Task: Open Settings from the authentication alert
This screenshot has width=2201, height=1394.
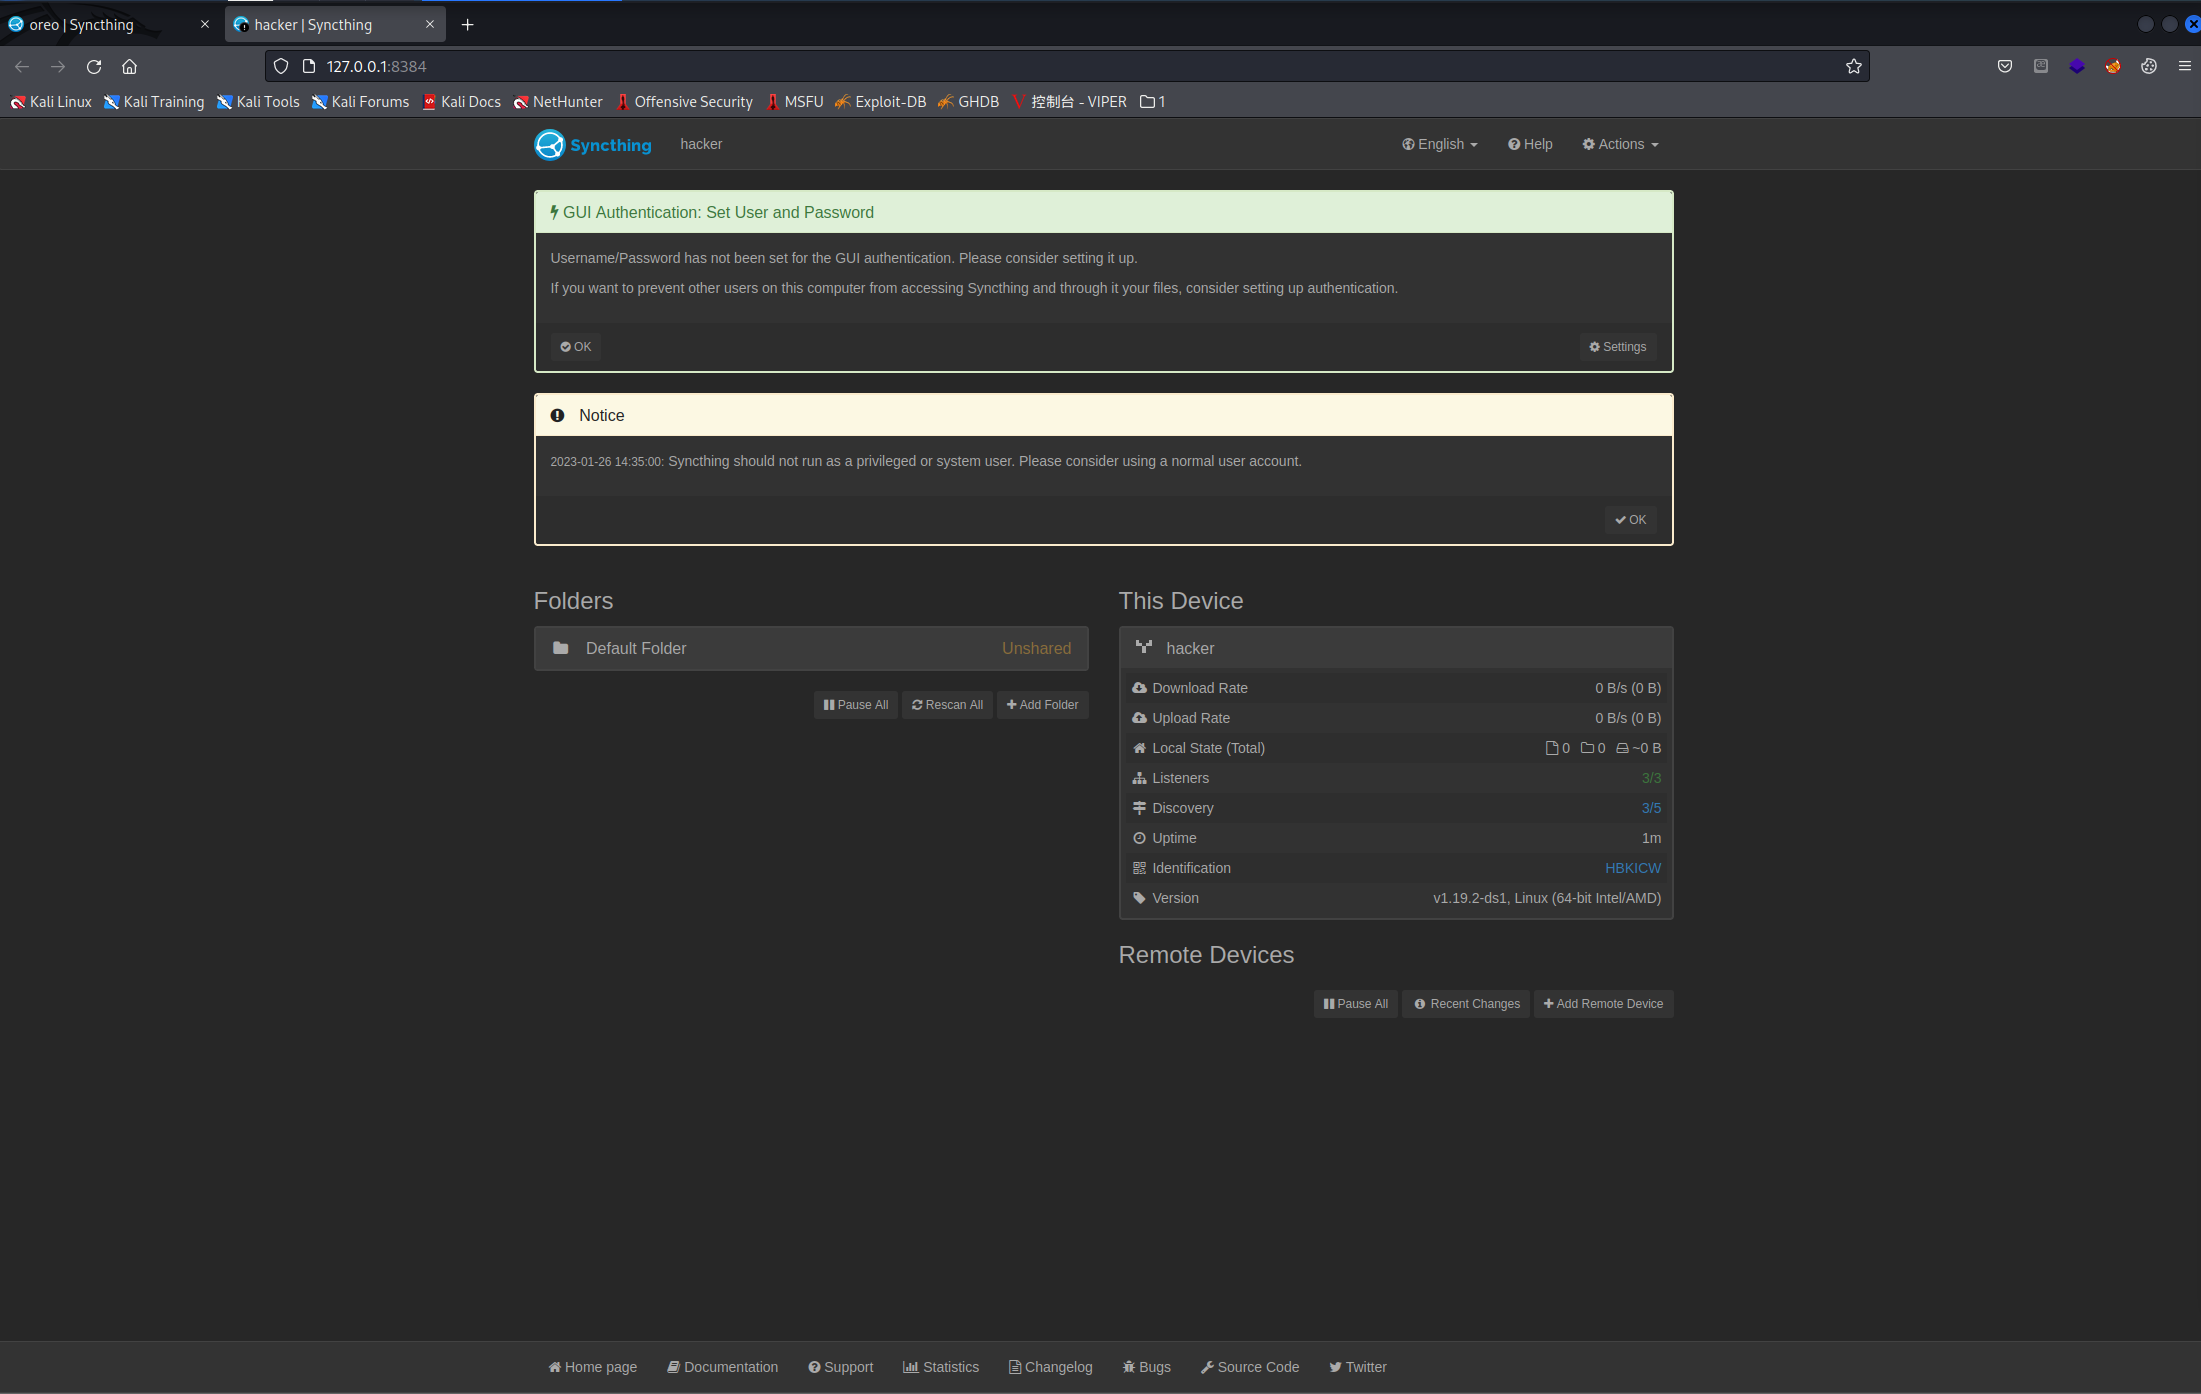Action: pyautogui.click(x=1617, y=347)
